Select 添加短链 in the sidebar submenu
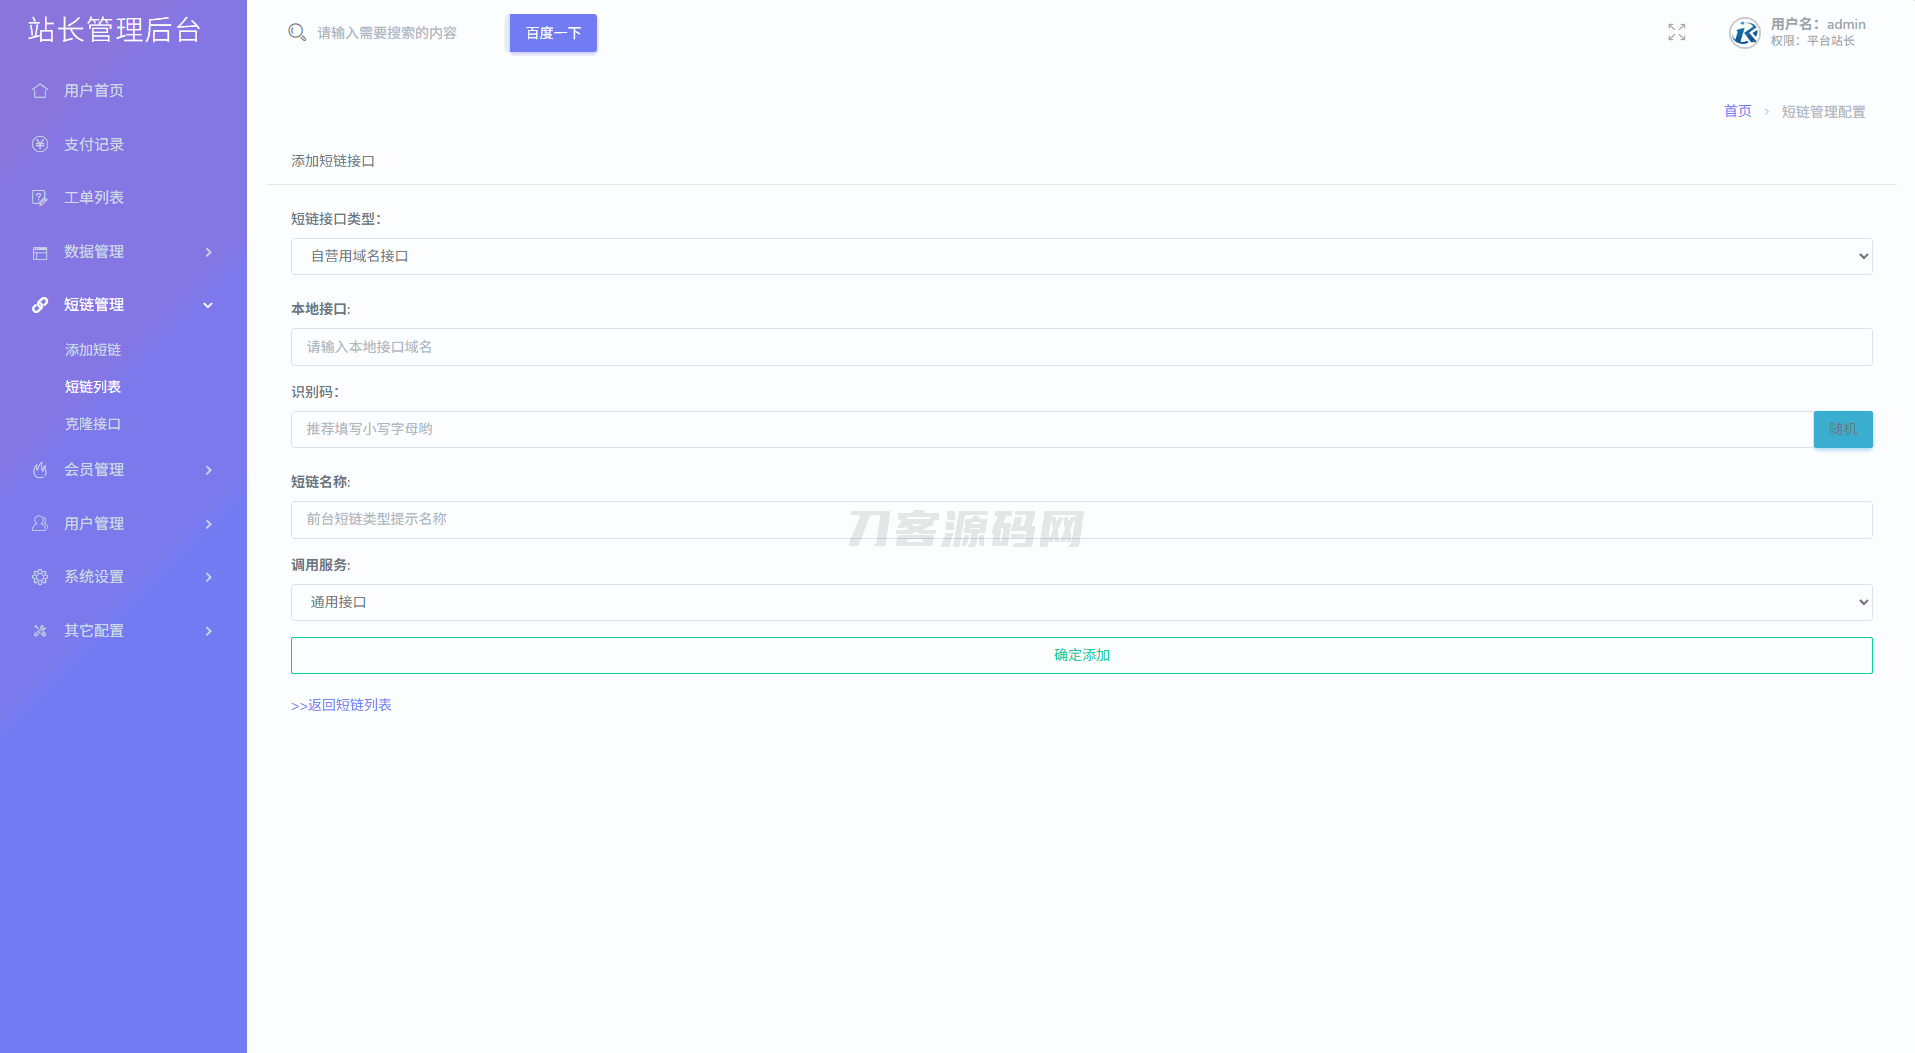The height and width of the screenshot is (1053, 1915). (x=93, y=350)
